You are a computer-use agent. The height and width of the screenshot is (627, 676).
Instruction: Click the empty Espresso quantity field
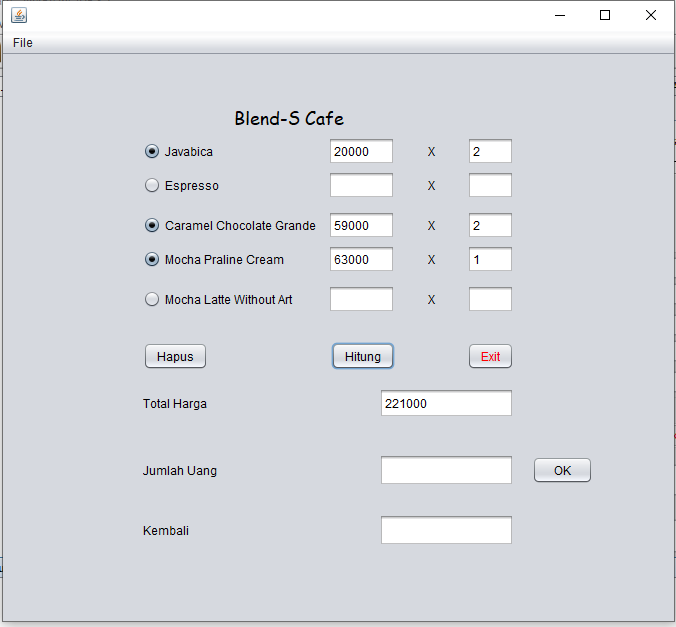tap(490, 185)
